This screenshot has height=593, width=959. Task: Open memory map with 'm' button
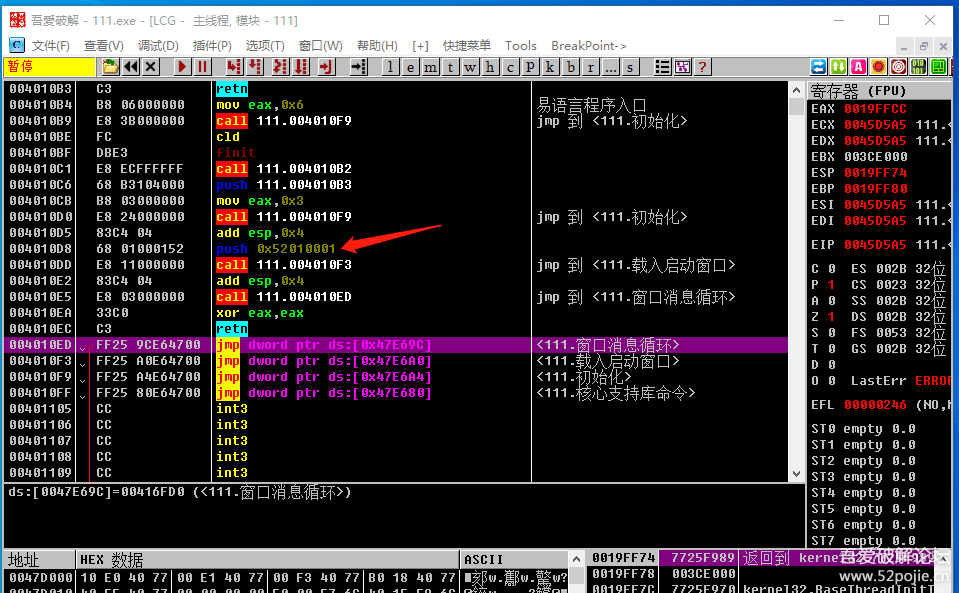[x=431, y=67]
